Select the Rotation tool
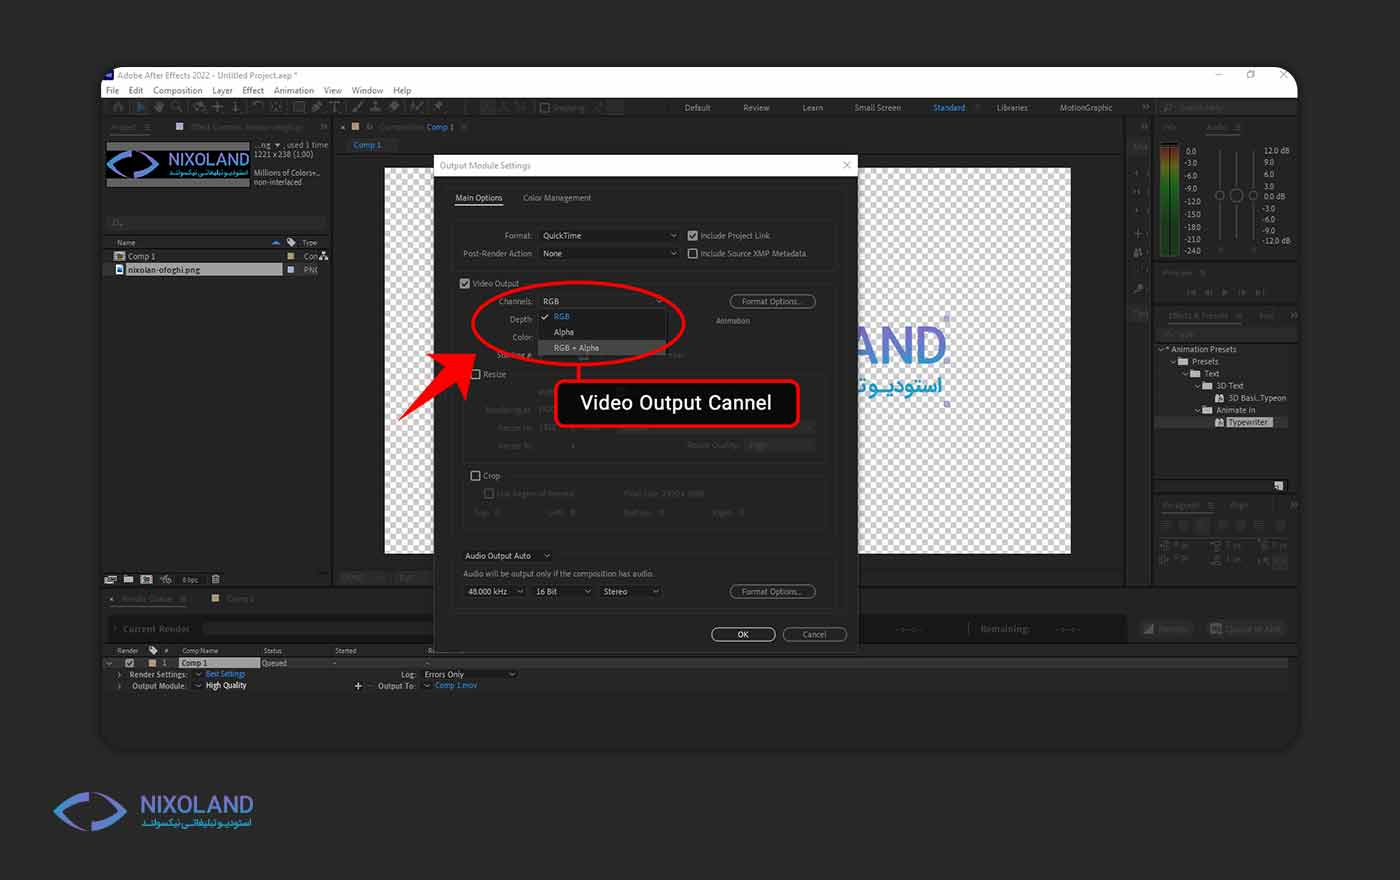 [x=259, y=107]
